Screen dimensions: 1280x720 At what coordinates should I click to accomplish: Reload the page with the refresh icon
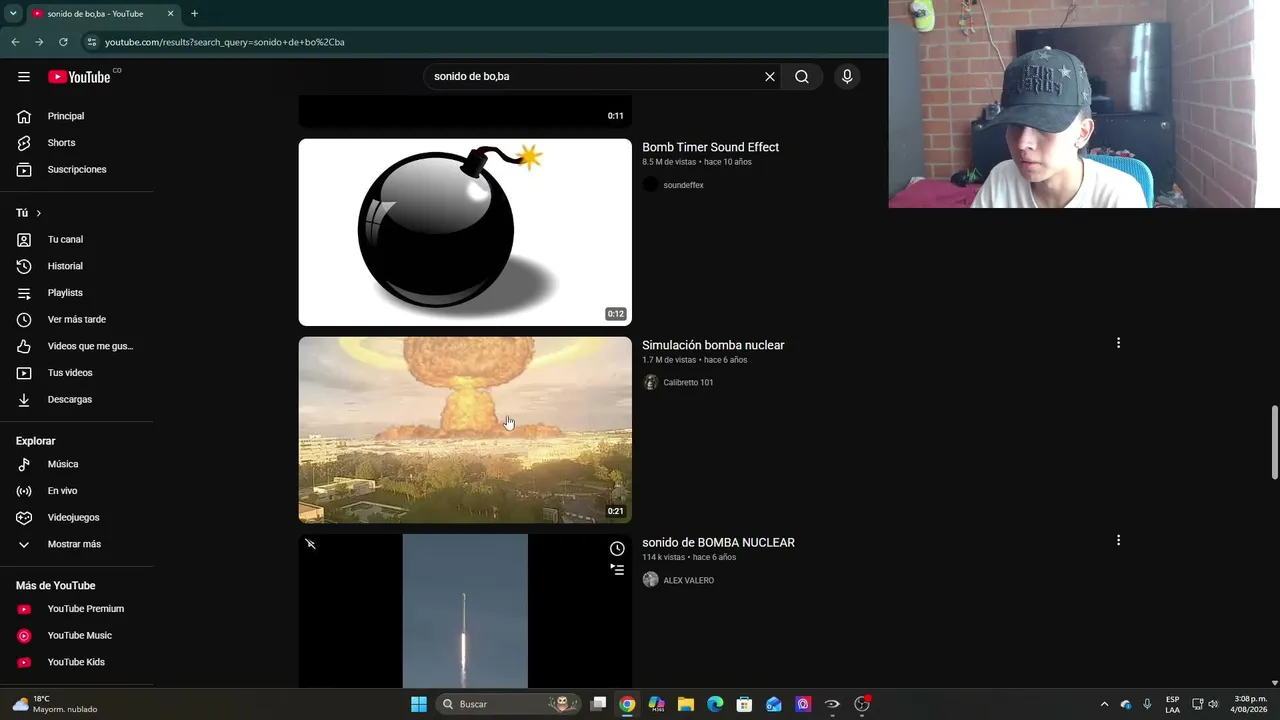tap(63, 42)
